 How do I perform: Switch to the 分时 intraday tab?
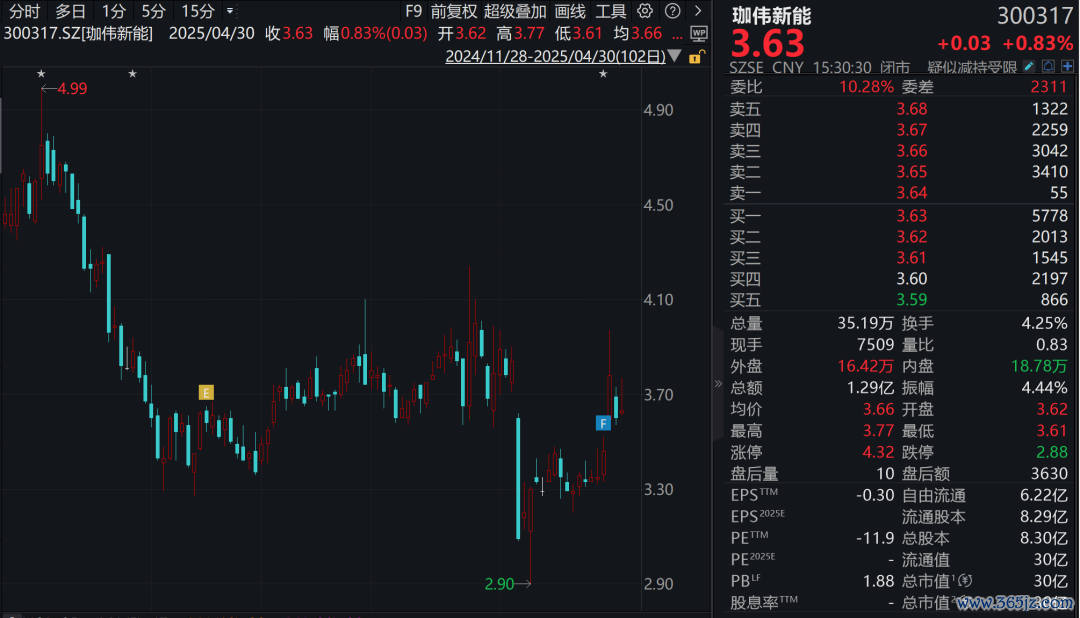24,11
